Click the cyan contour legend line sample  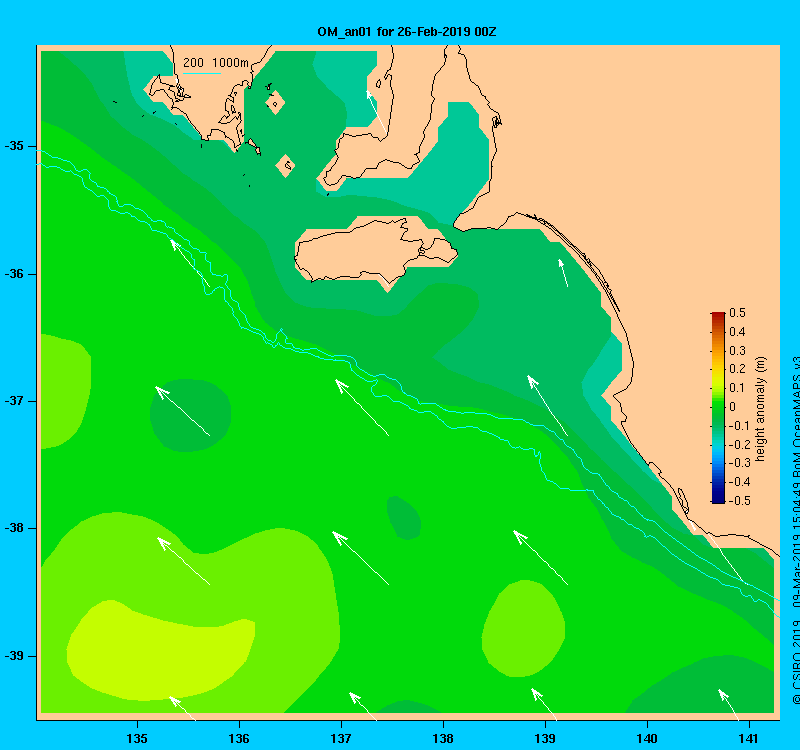coord(202,73)
